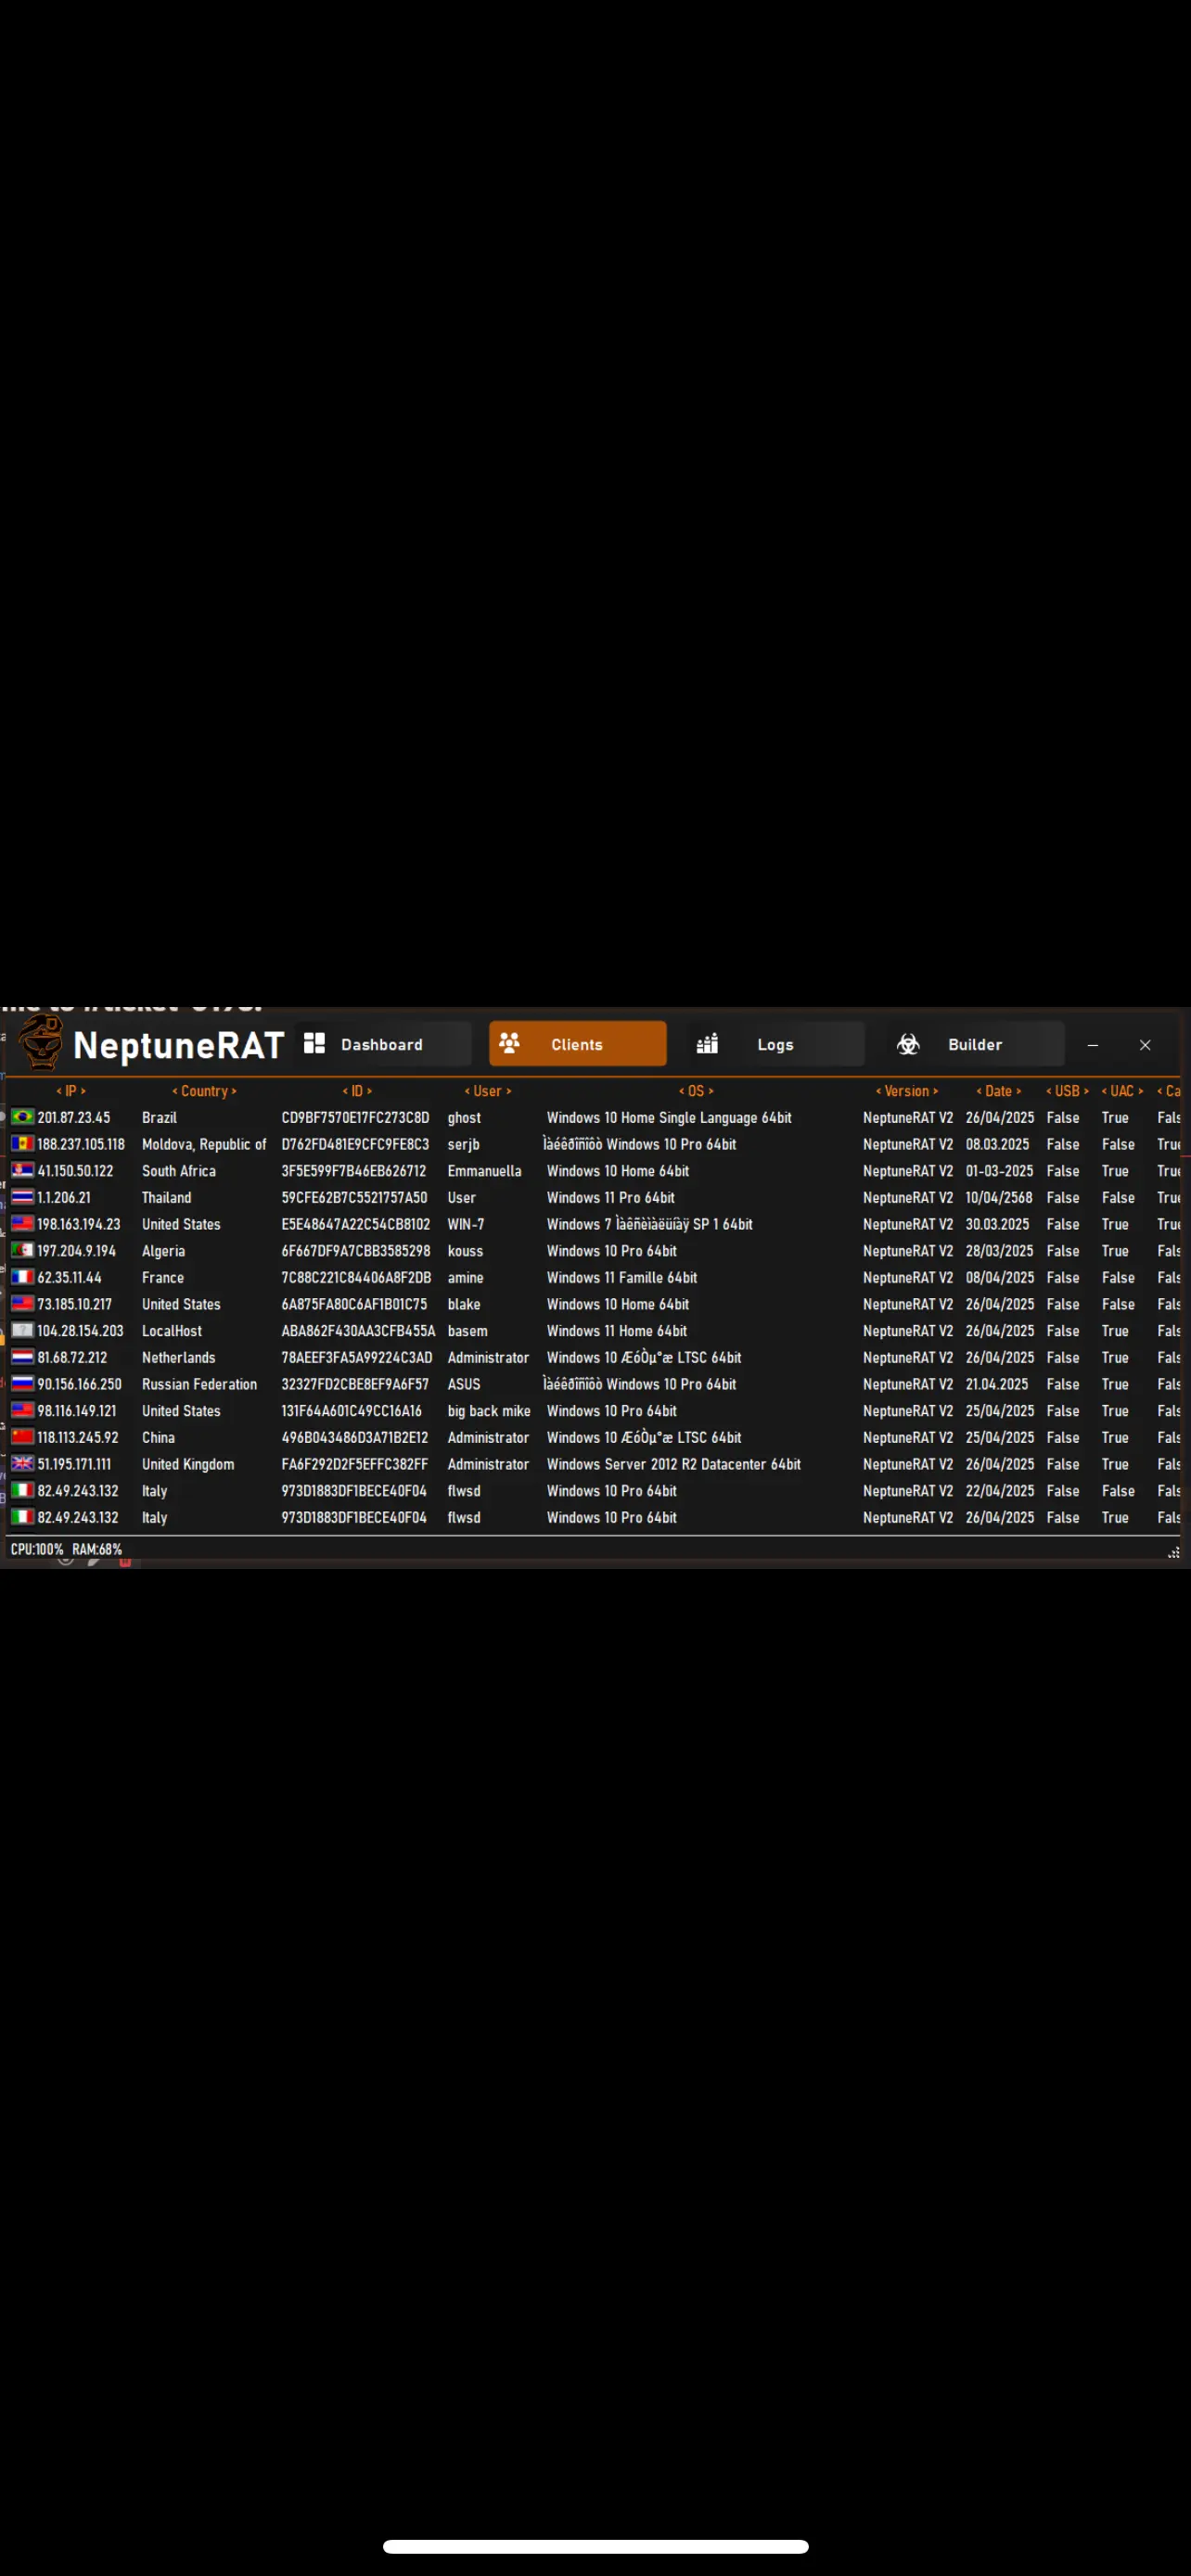Minimize the NeptuneRAT window
Image resolution: width=1191 pixels, height=2576 pixels.
coord(1093,1045)
